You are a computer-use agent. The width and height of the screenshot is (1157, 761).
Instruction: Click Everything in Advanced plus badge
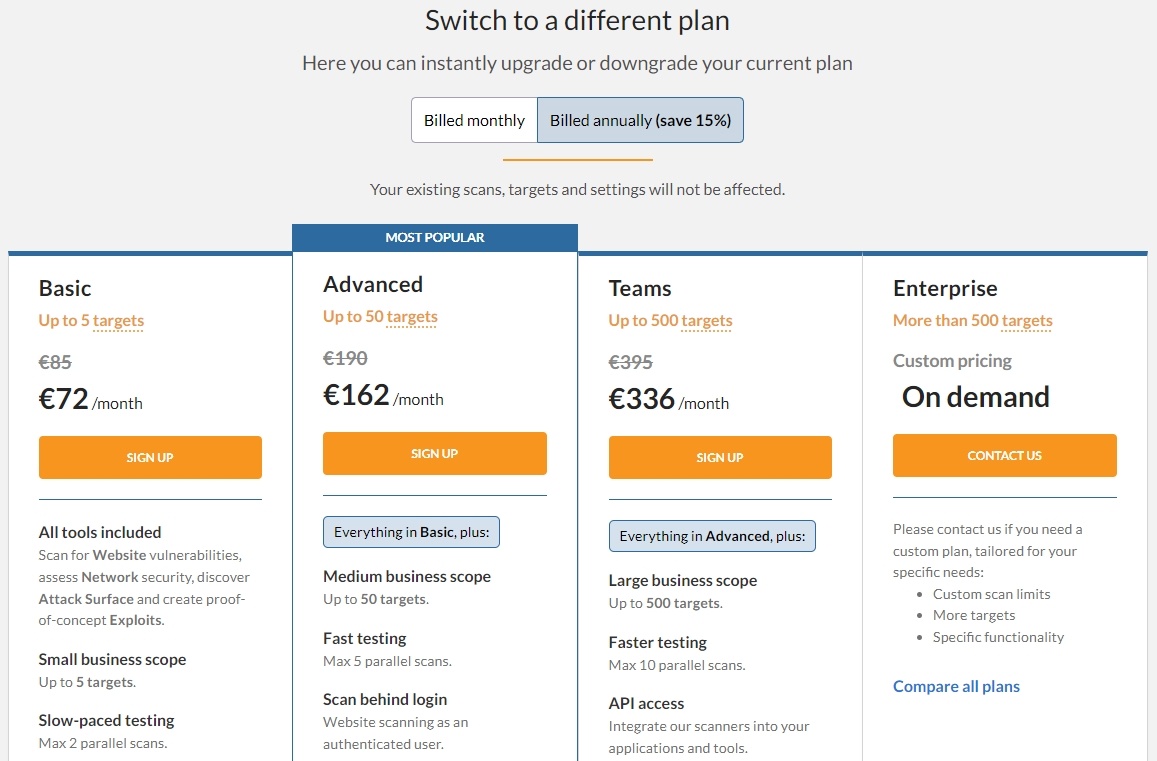(x=712, y=536)
